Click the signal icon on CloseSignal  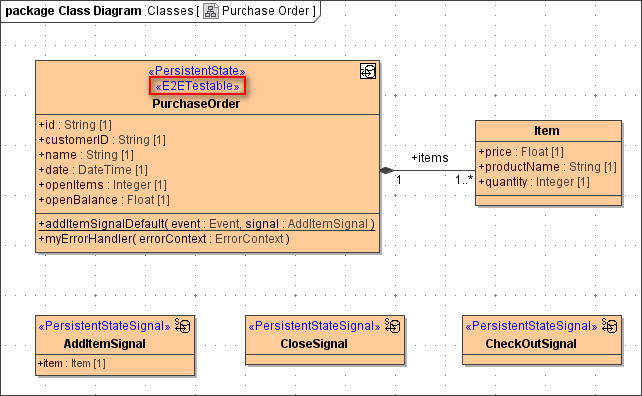392,326
